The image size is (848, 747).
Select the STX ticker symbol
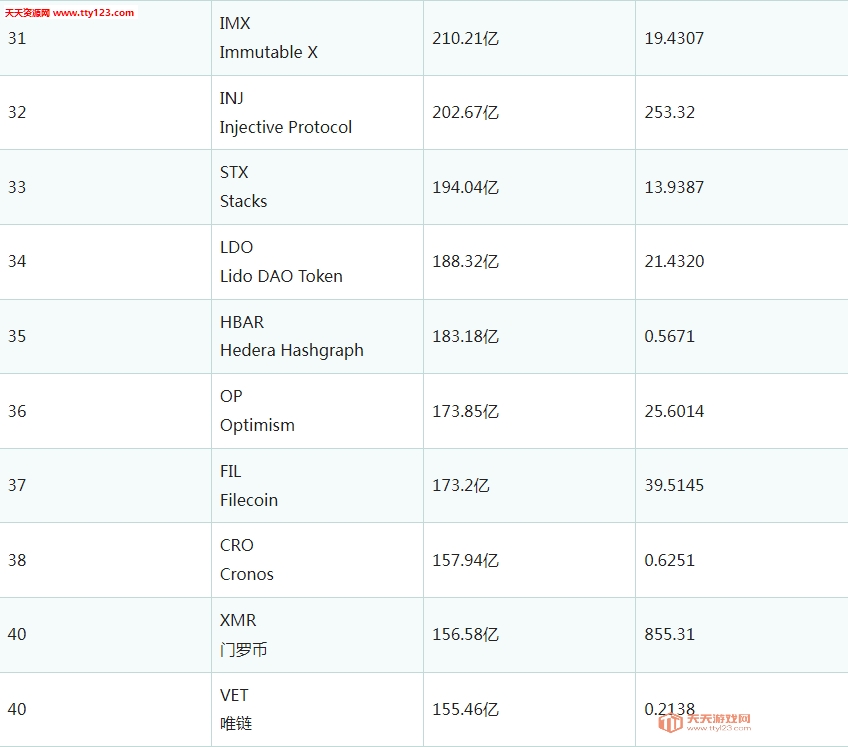point(234,173)
